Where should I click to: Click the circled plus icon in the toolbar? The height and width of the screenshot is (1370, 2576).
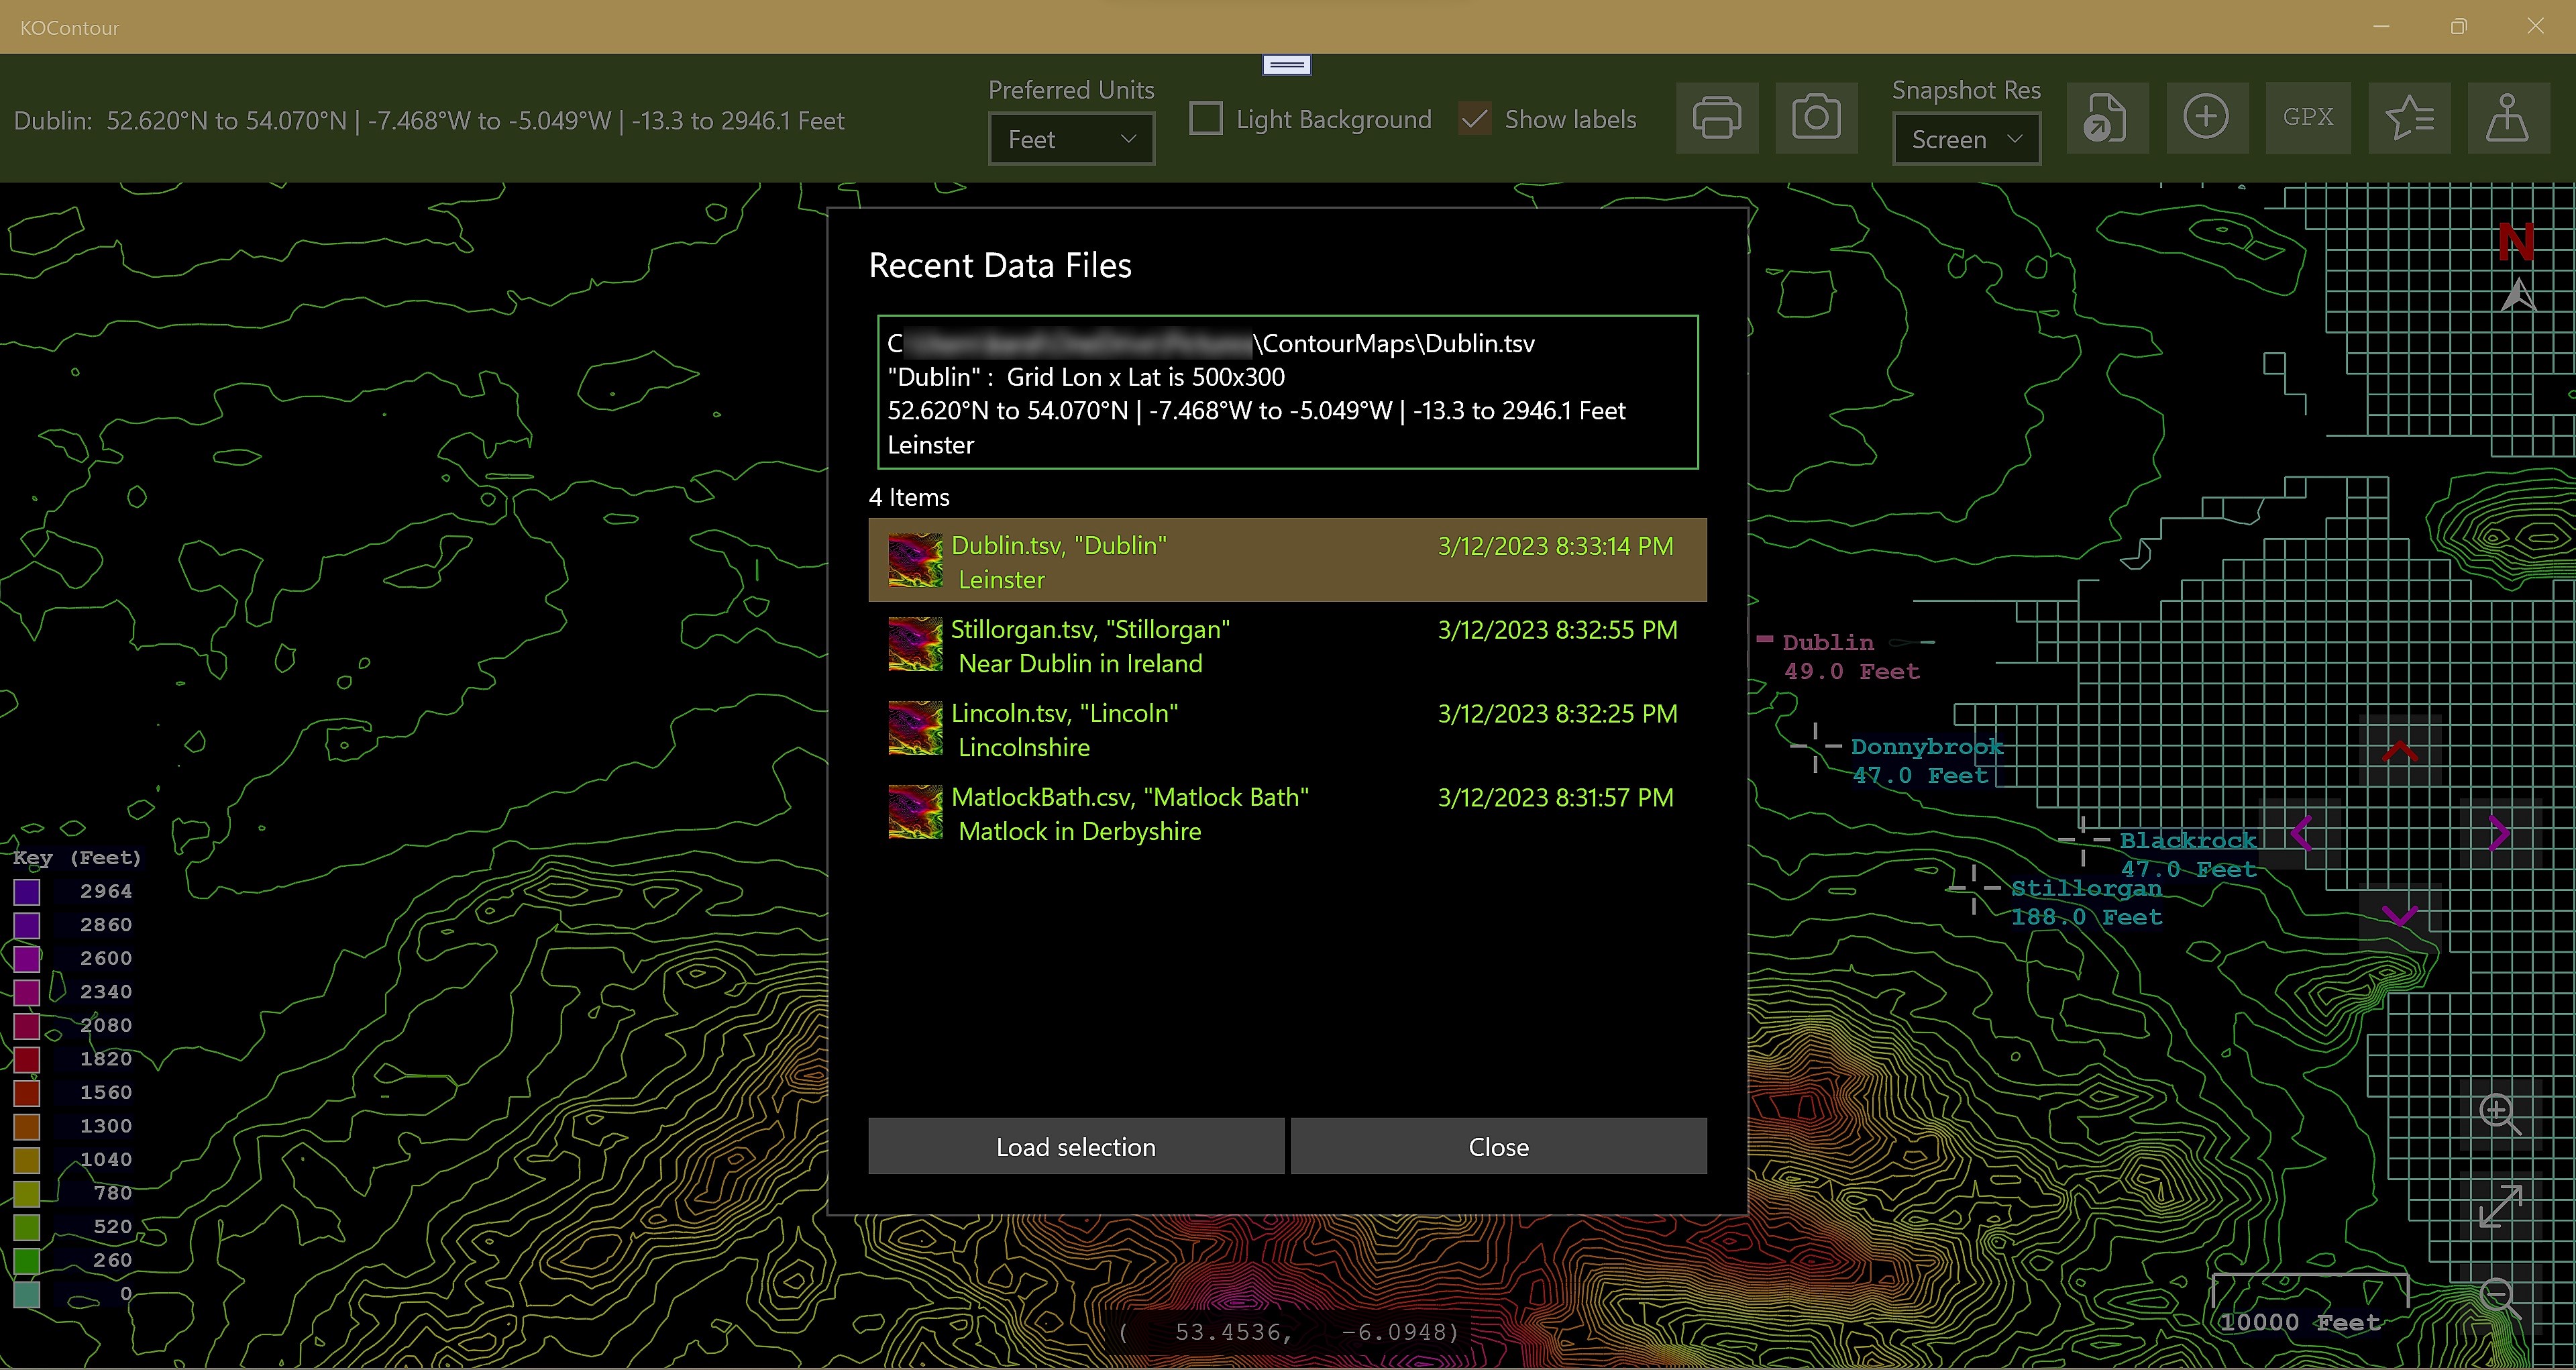(2206, 118)
